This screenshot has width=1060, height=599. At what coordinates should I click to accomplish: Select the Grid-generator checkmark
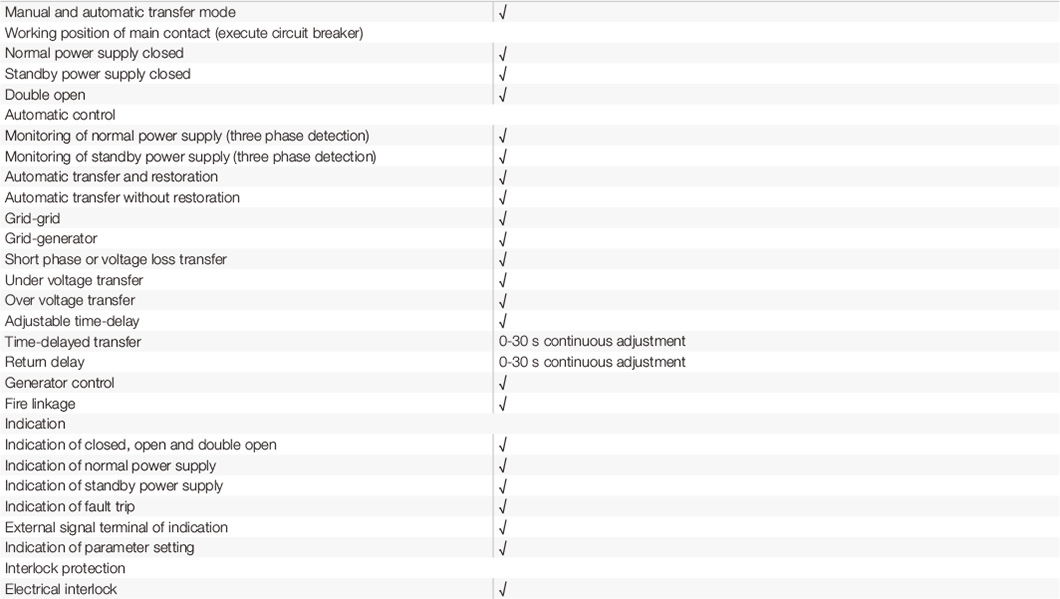(503, 239)
